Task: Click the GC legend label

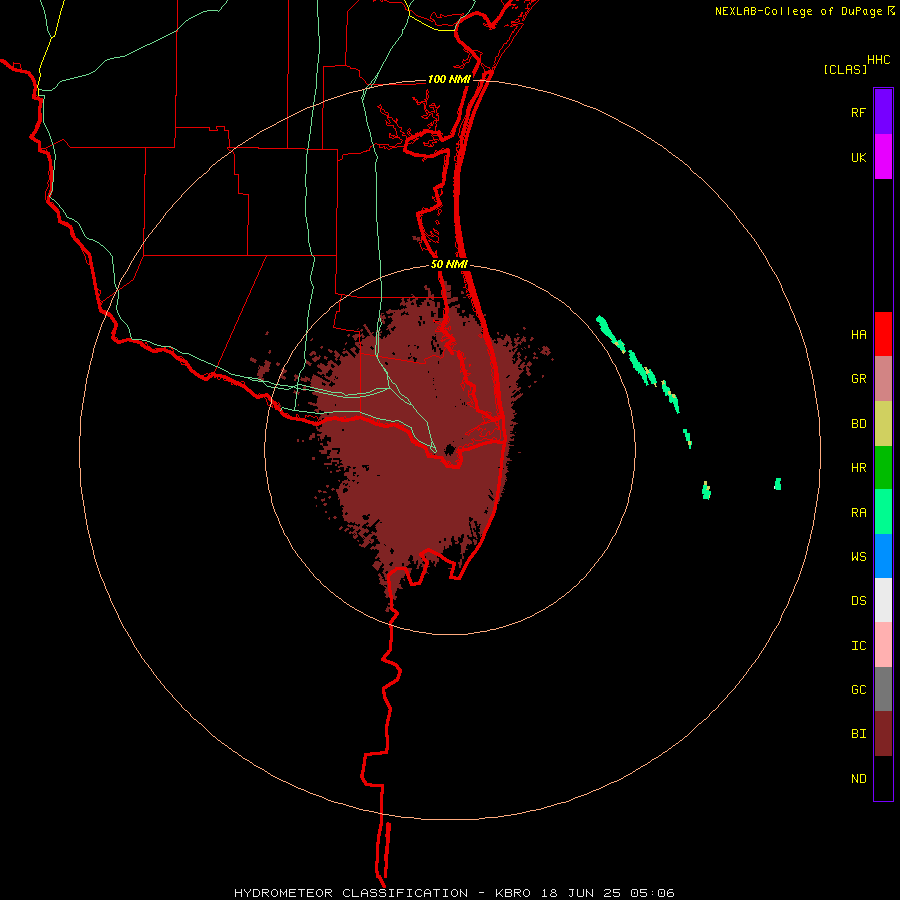Action: click(858, 689)
